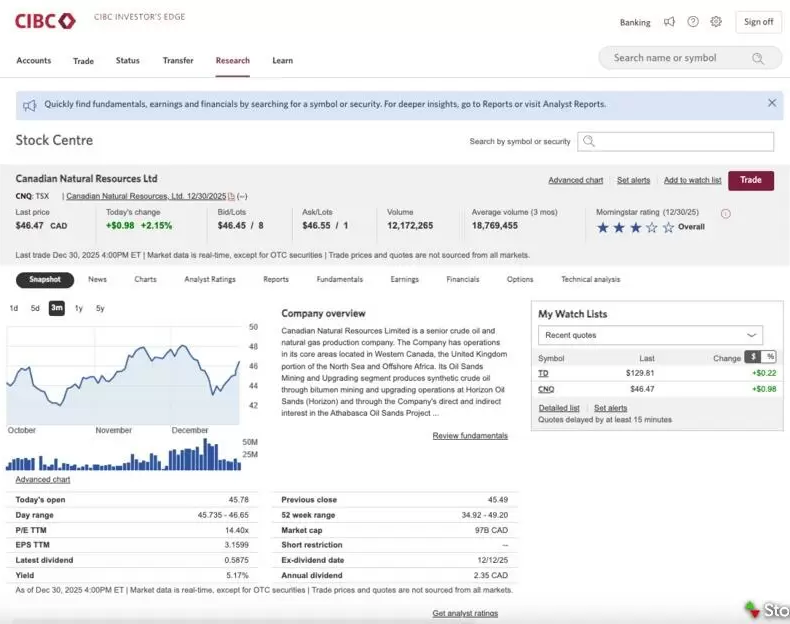The width and height of the screenshot is (790, 624).
Task: Open the Research menu
Action: 233,60
